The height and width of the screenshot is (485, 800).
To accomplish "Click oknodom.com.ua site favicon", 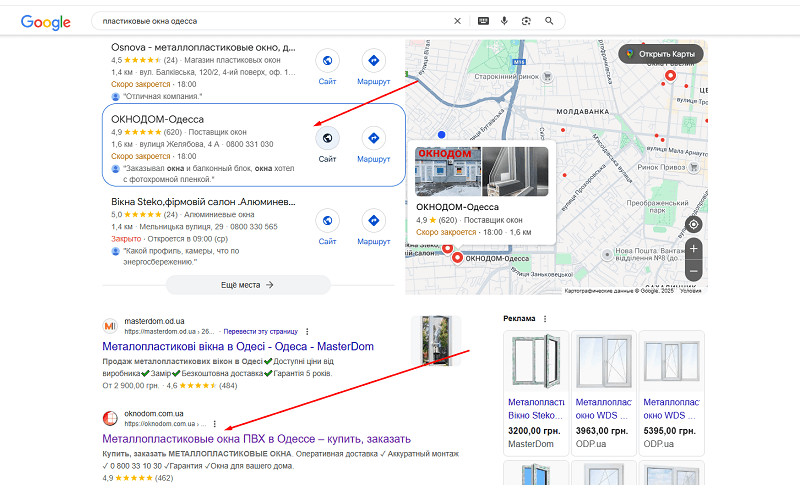I will coord(110,418).
